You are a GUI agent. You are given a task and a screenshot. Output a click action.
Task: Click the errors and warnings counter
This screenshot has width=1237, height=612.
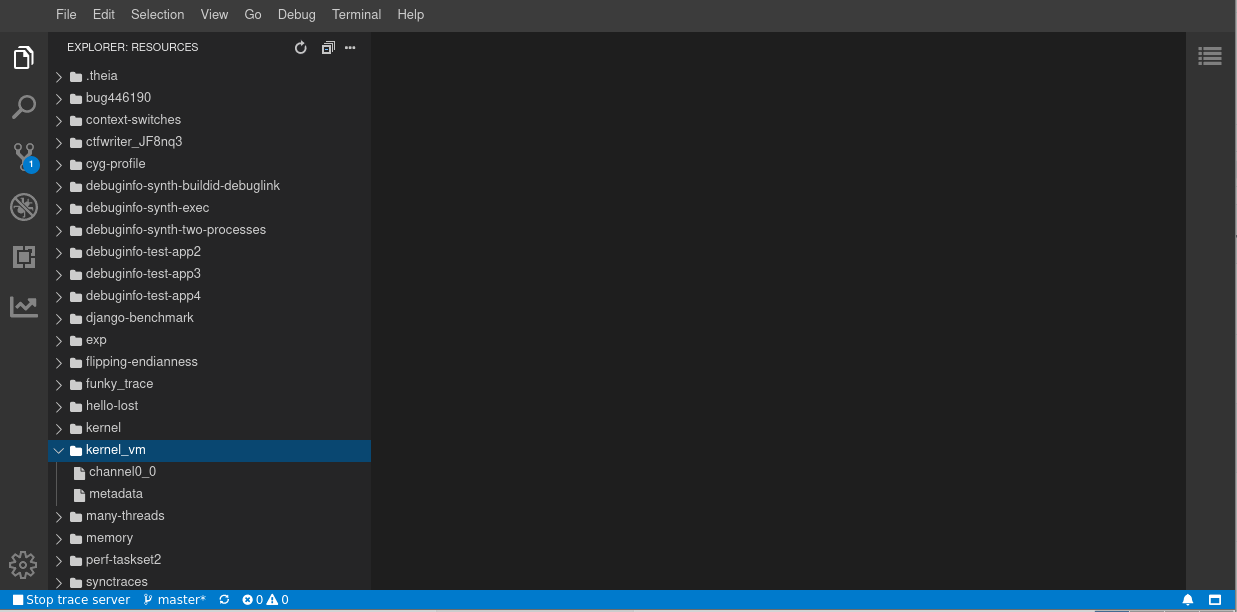click(265, 599)
